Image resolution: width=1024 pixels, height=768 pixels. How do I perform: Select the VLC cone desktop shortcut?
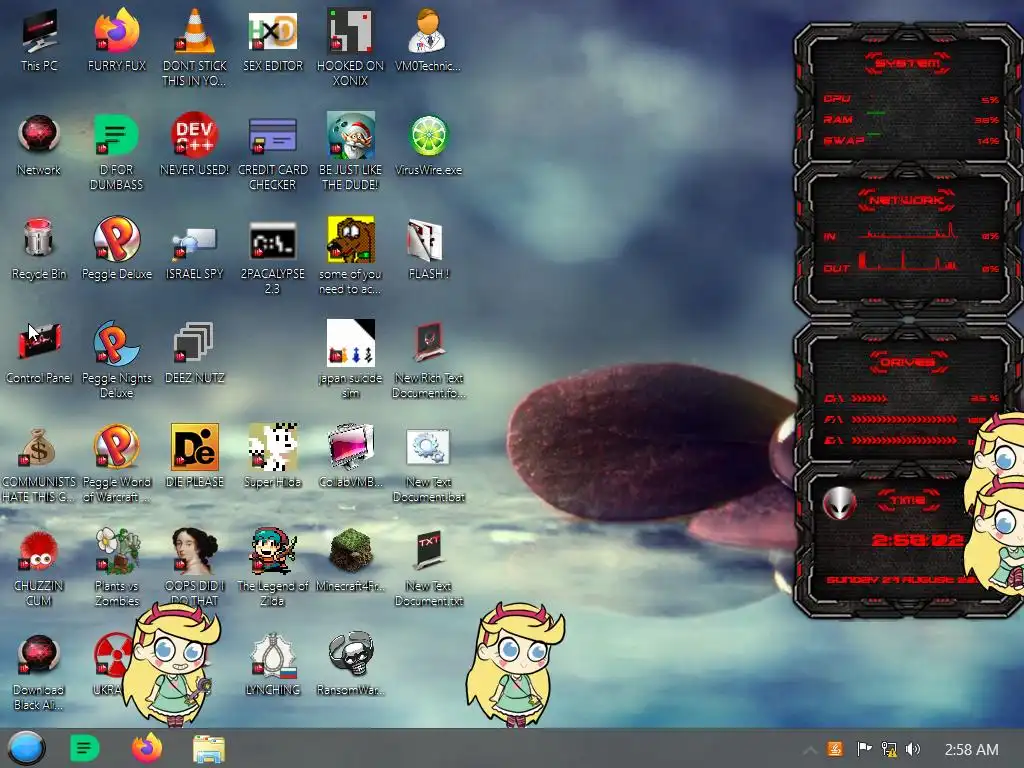click(195, 47)
